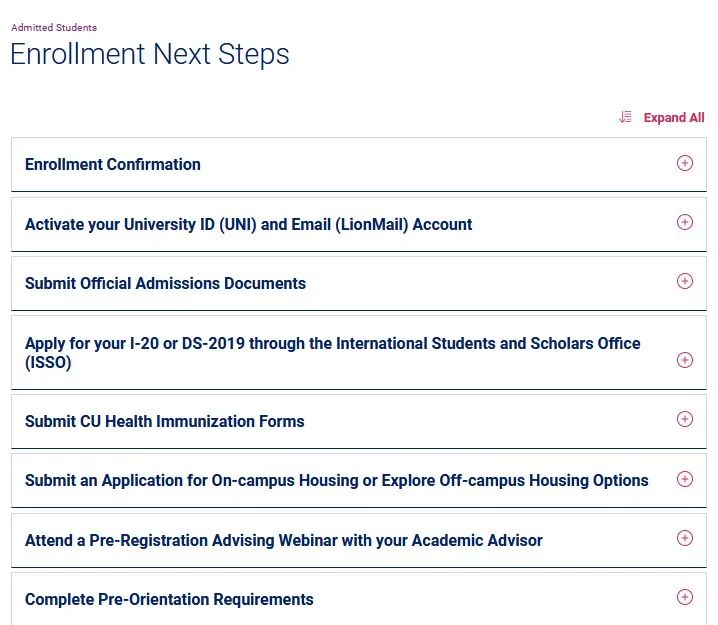Open the Admitted Students breadcrumb link
Image resolution: width=718 pixels, height=625 pixels.
point(54,27)
